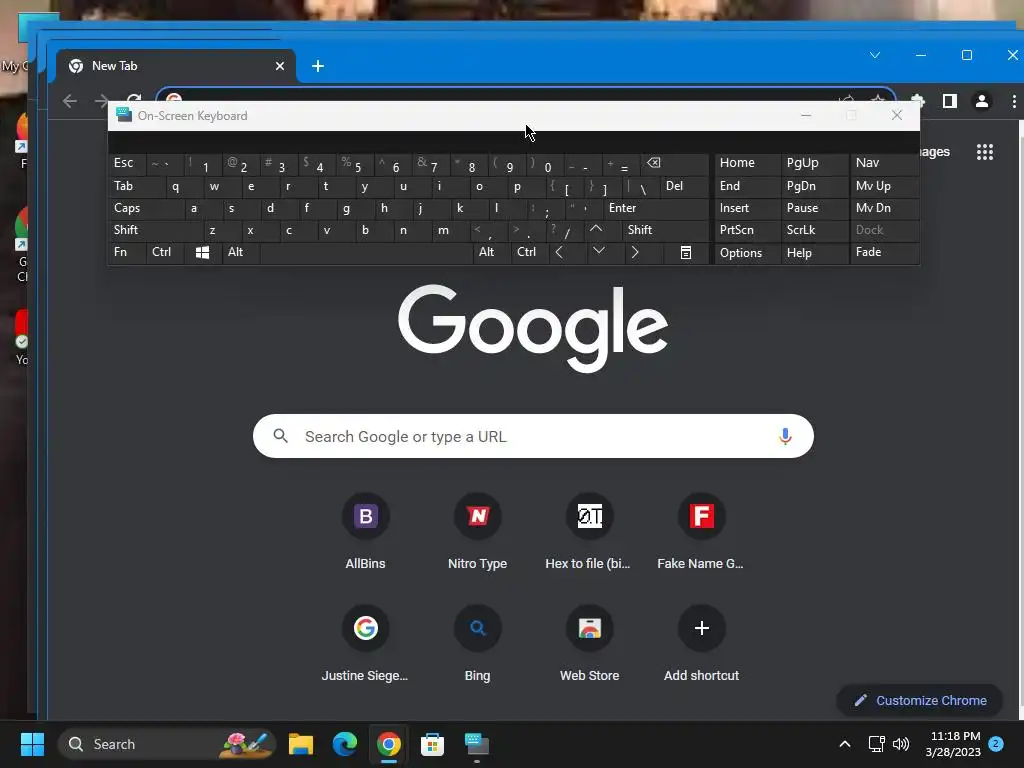Launch Microsoft Edge from taskbar
The image size is (1024, 768).
click(x=345, y=744)
